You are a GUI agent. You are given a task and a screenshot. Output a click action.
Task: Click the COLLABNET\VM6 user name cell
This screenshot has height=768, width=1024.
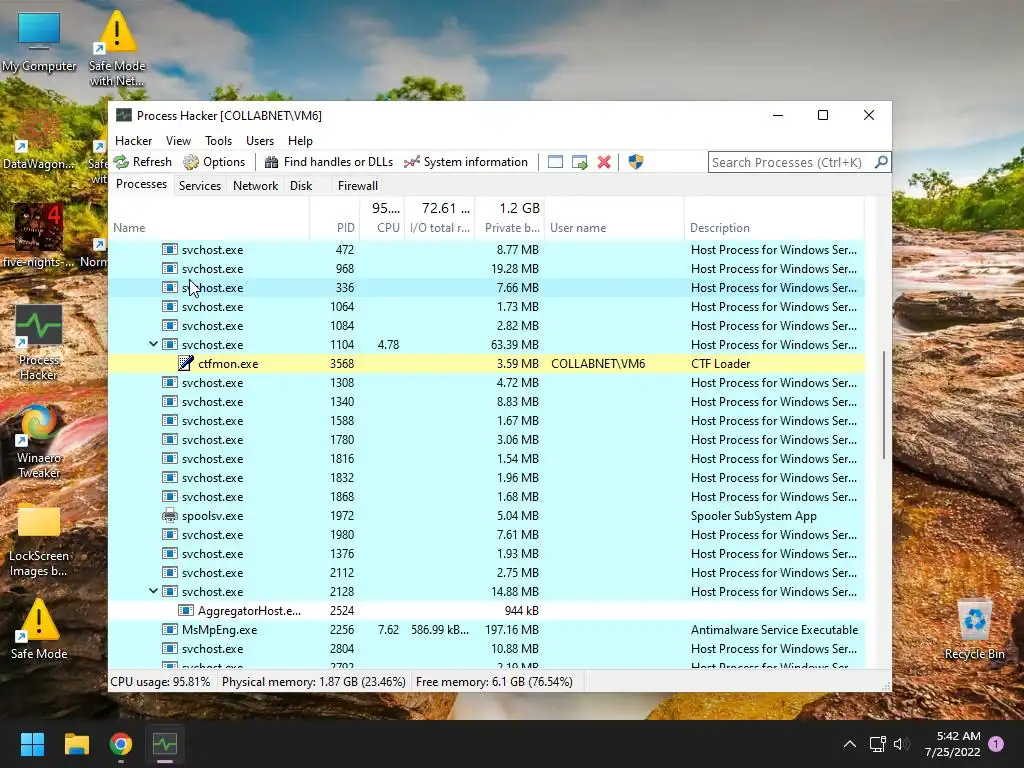(598, 364)
